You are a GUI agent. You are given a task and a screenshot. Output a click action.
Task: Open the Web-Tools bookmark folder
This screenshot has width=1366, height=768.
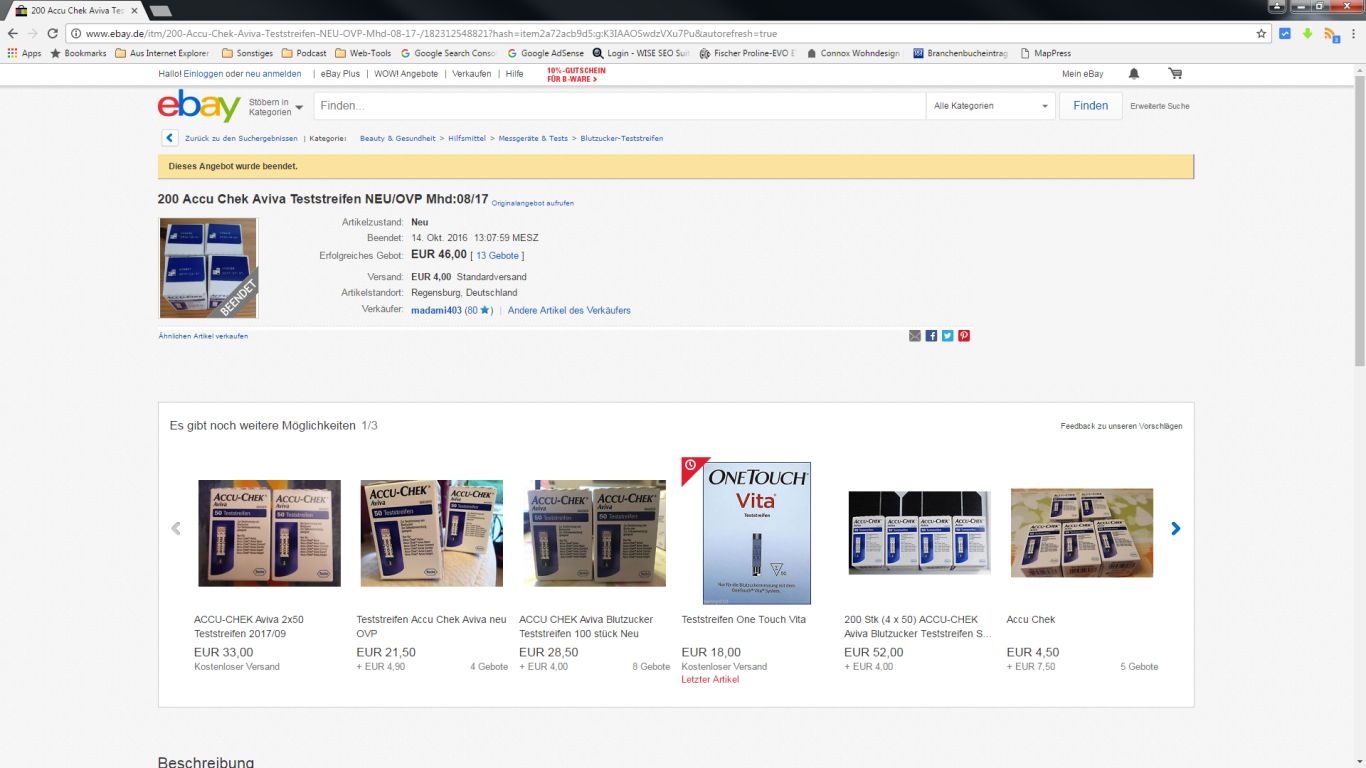tap(363, 53)
